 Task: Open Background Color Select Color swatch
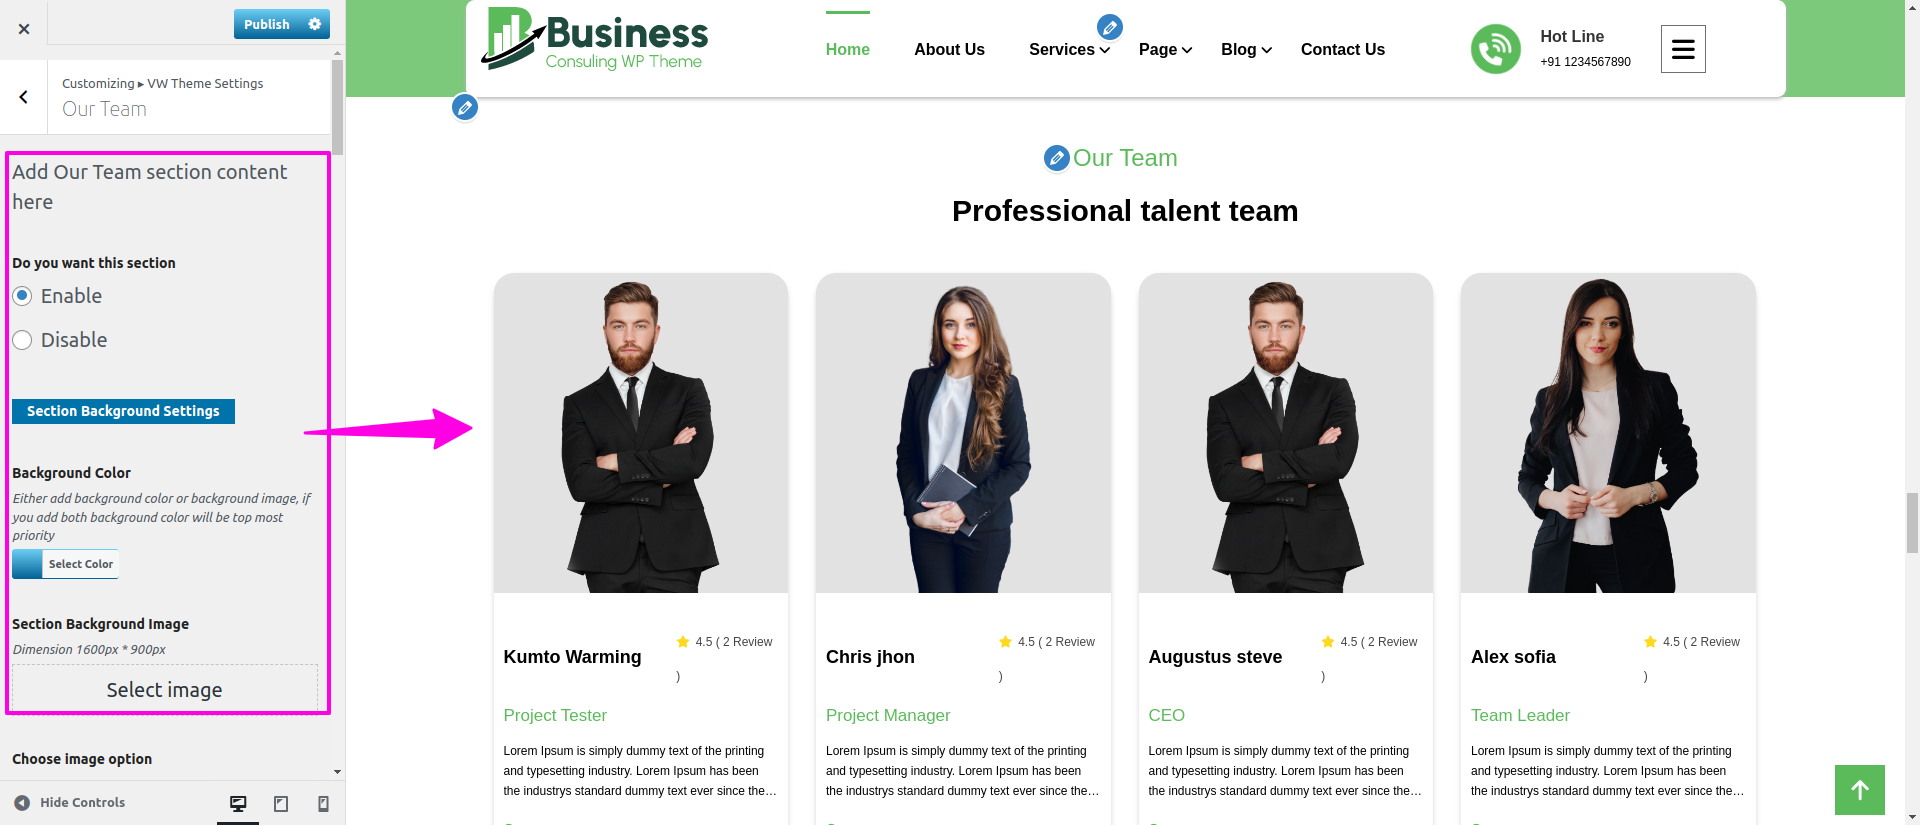66,564
